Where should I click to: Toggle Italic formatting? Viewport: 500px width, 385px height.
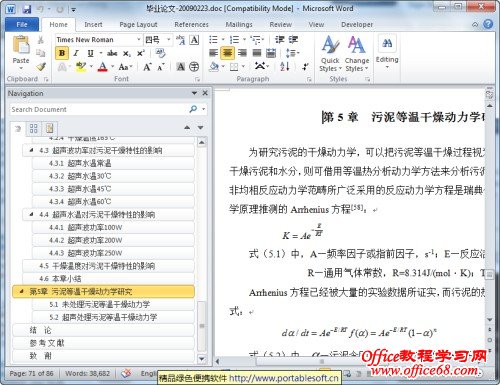pos(76,53)
